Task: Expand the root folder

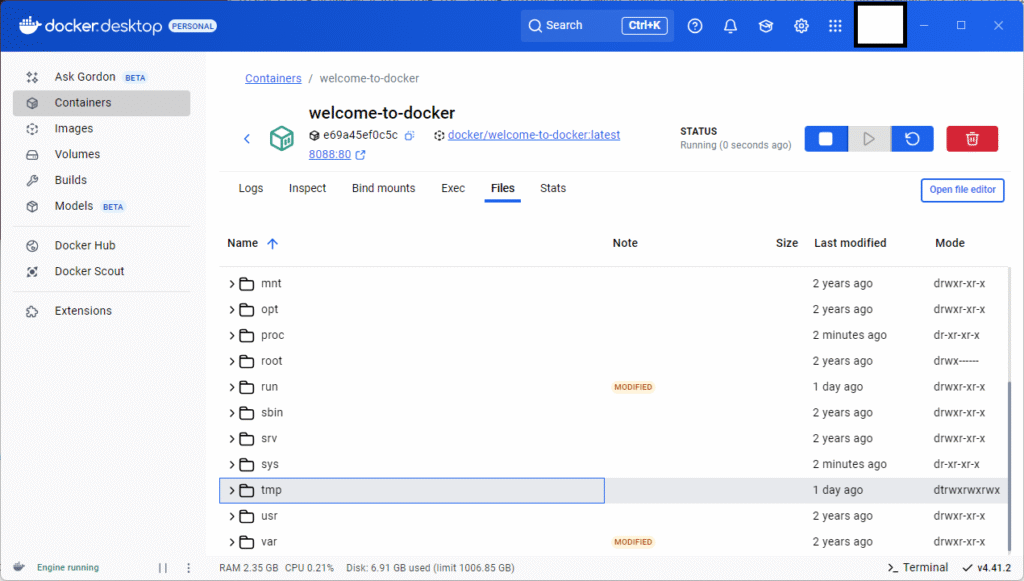Action: (x=232, y=361)
